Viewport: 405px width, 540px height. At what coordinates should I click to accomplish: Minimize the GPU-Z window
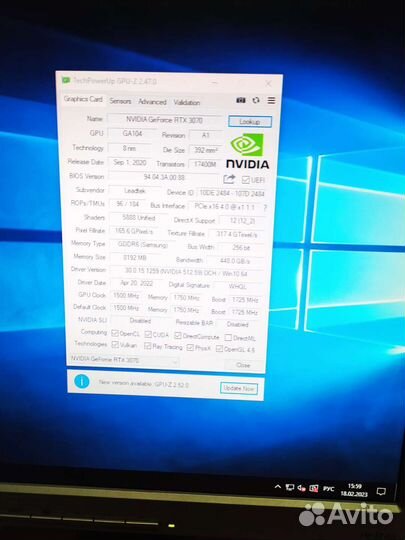tap(215, 83)
